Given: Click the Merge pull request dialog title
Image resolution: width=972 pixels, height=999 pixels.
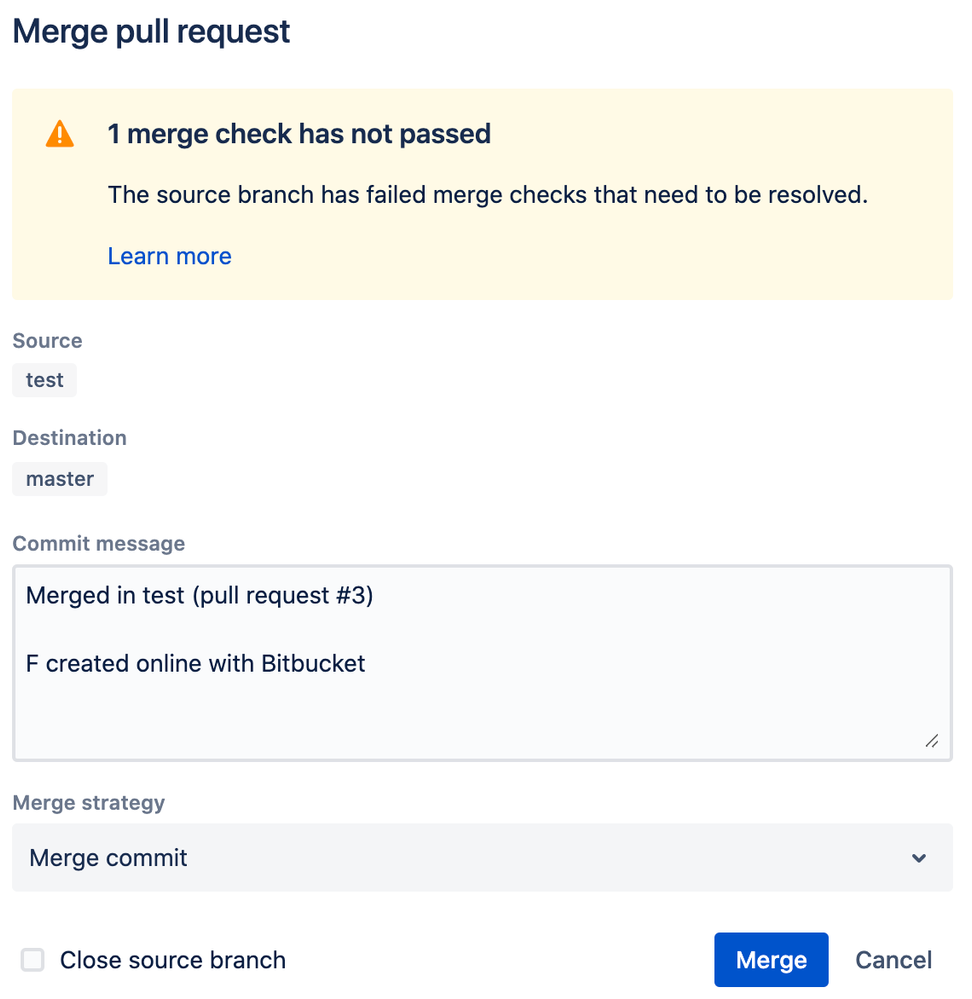Looking at the screenshot, I should click(x=151, y=31).
